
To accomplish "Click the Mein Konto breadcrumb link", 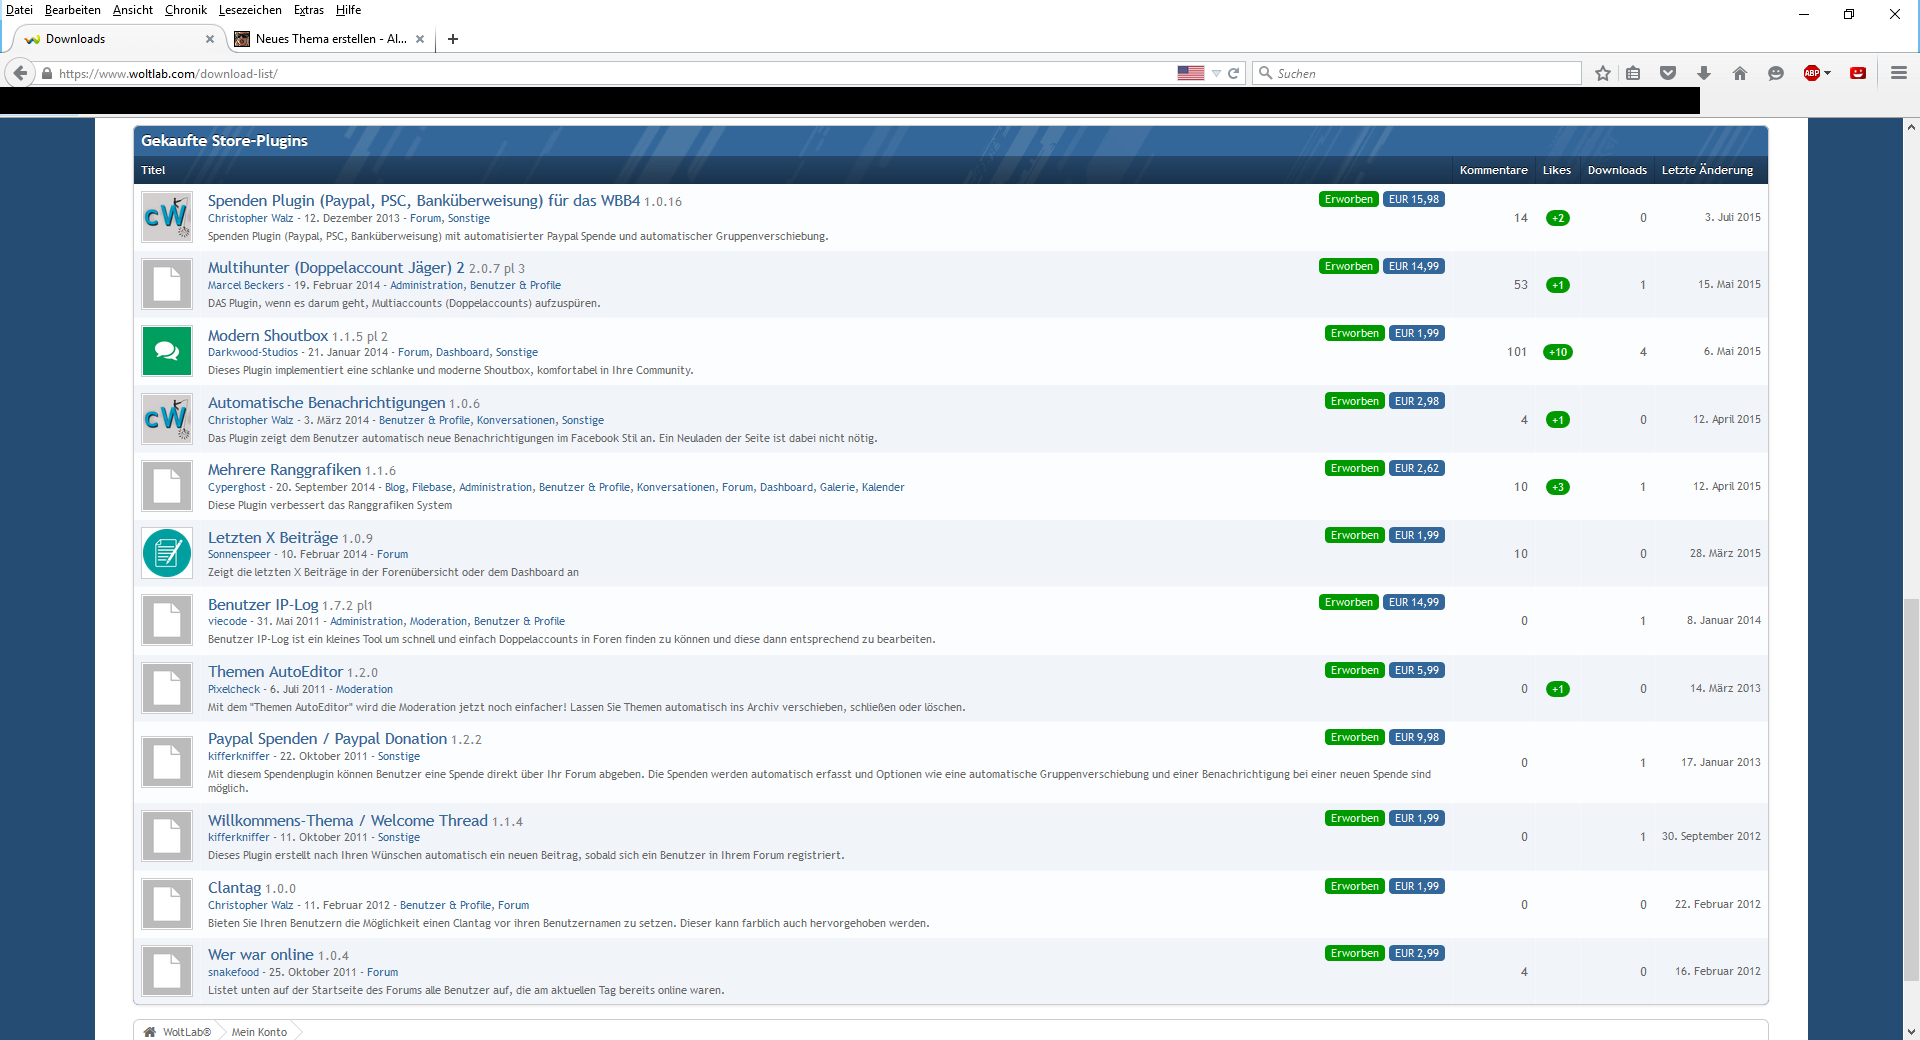I will 259,1032.
